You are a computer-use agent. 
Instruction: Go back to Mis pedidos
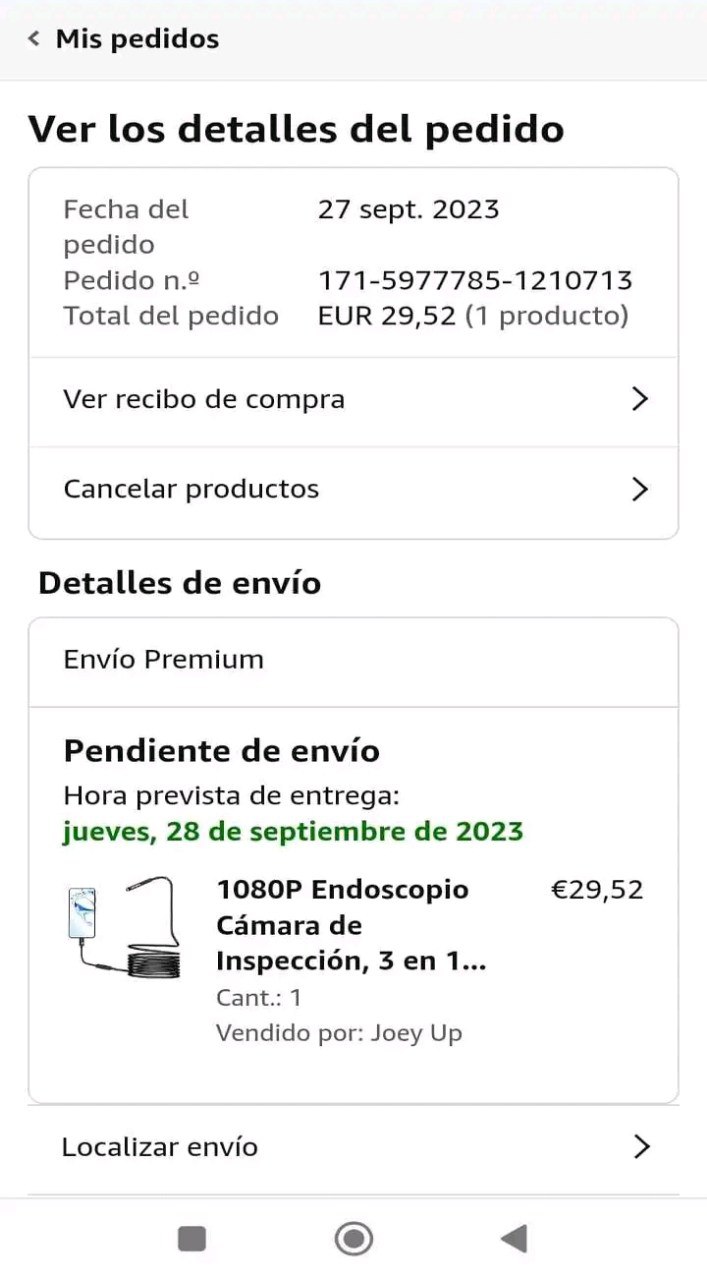(x=137, y=39)
